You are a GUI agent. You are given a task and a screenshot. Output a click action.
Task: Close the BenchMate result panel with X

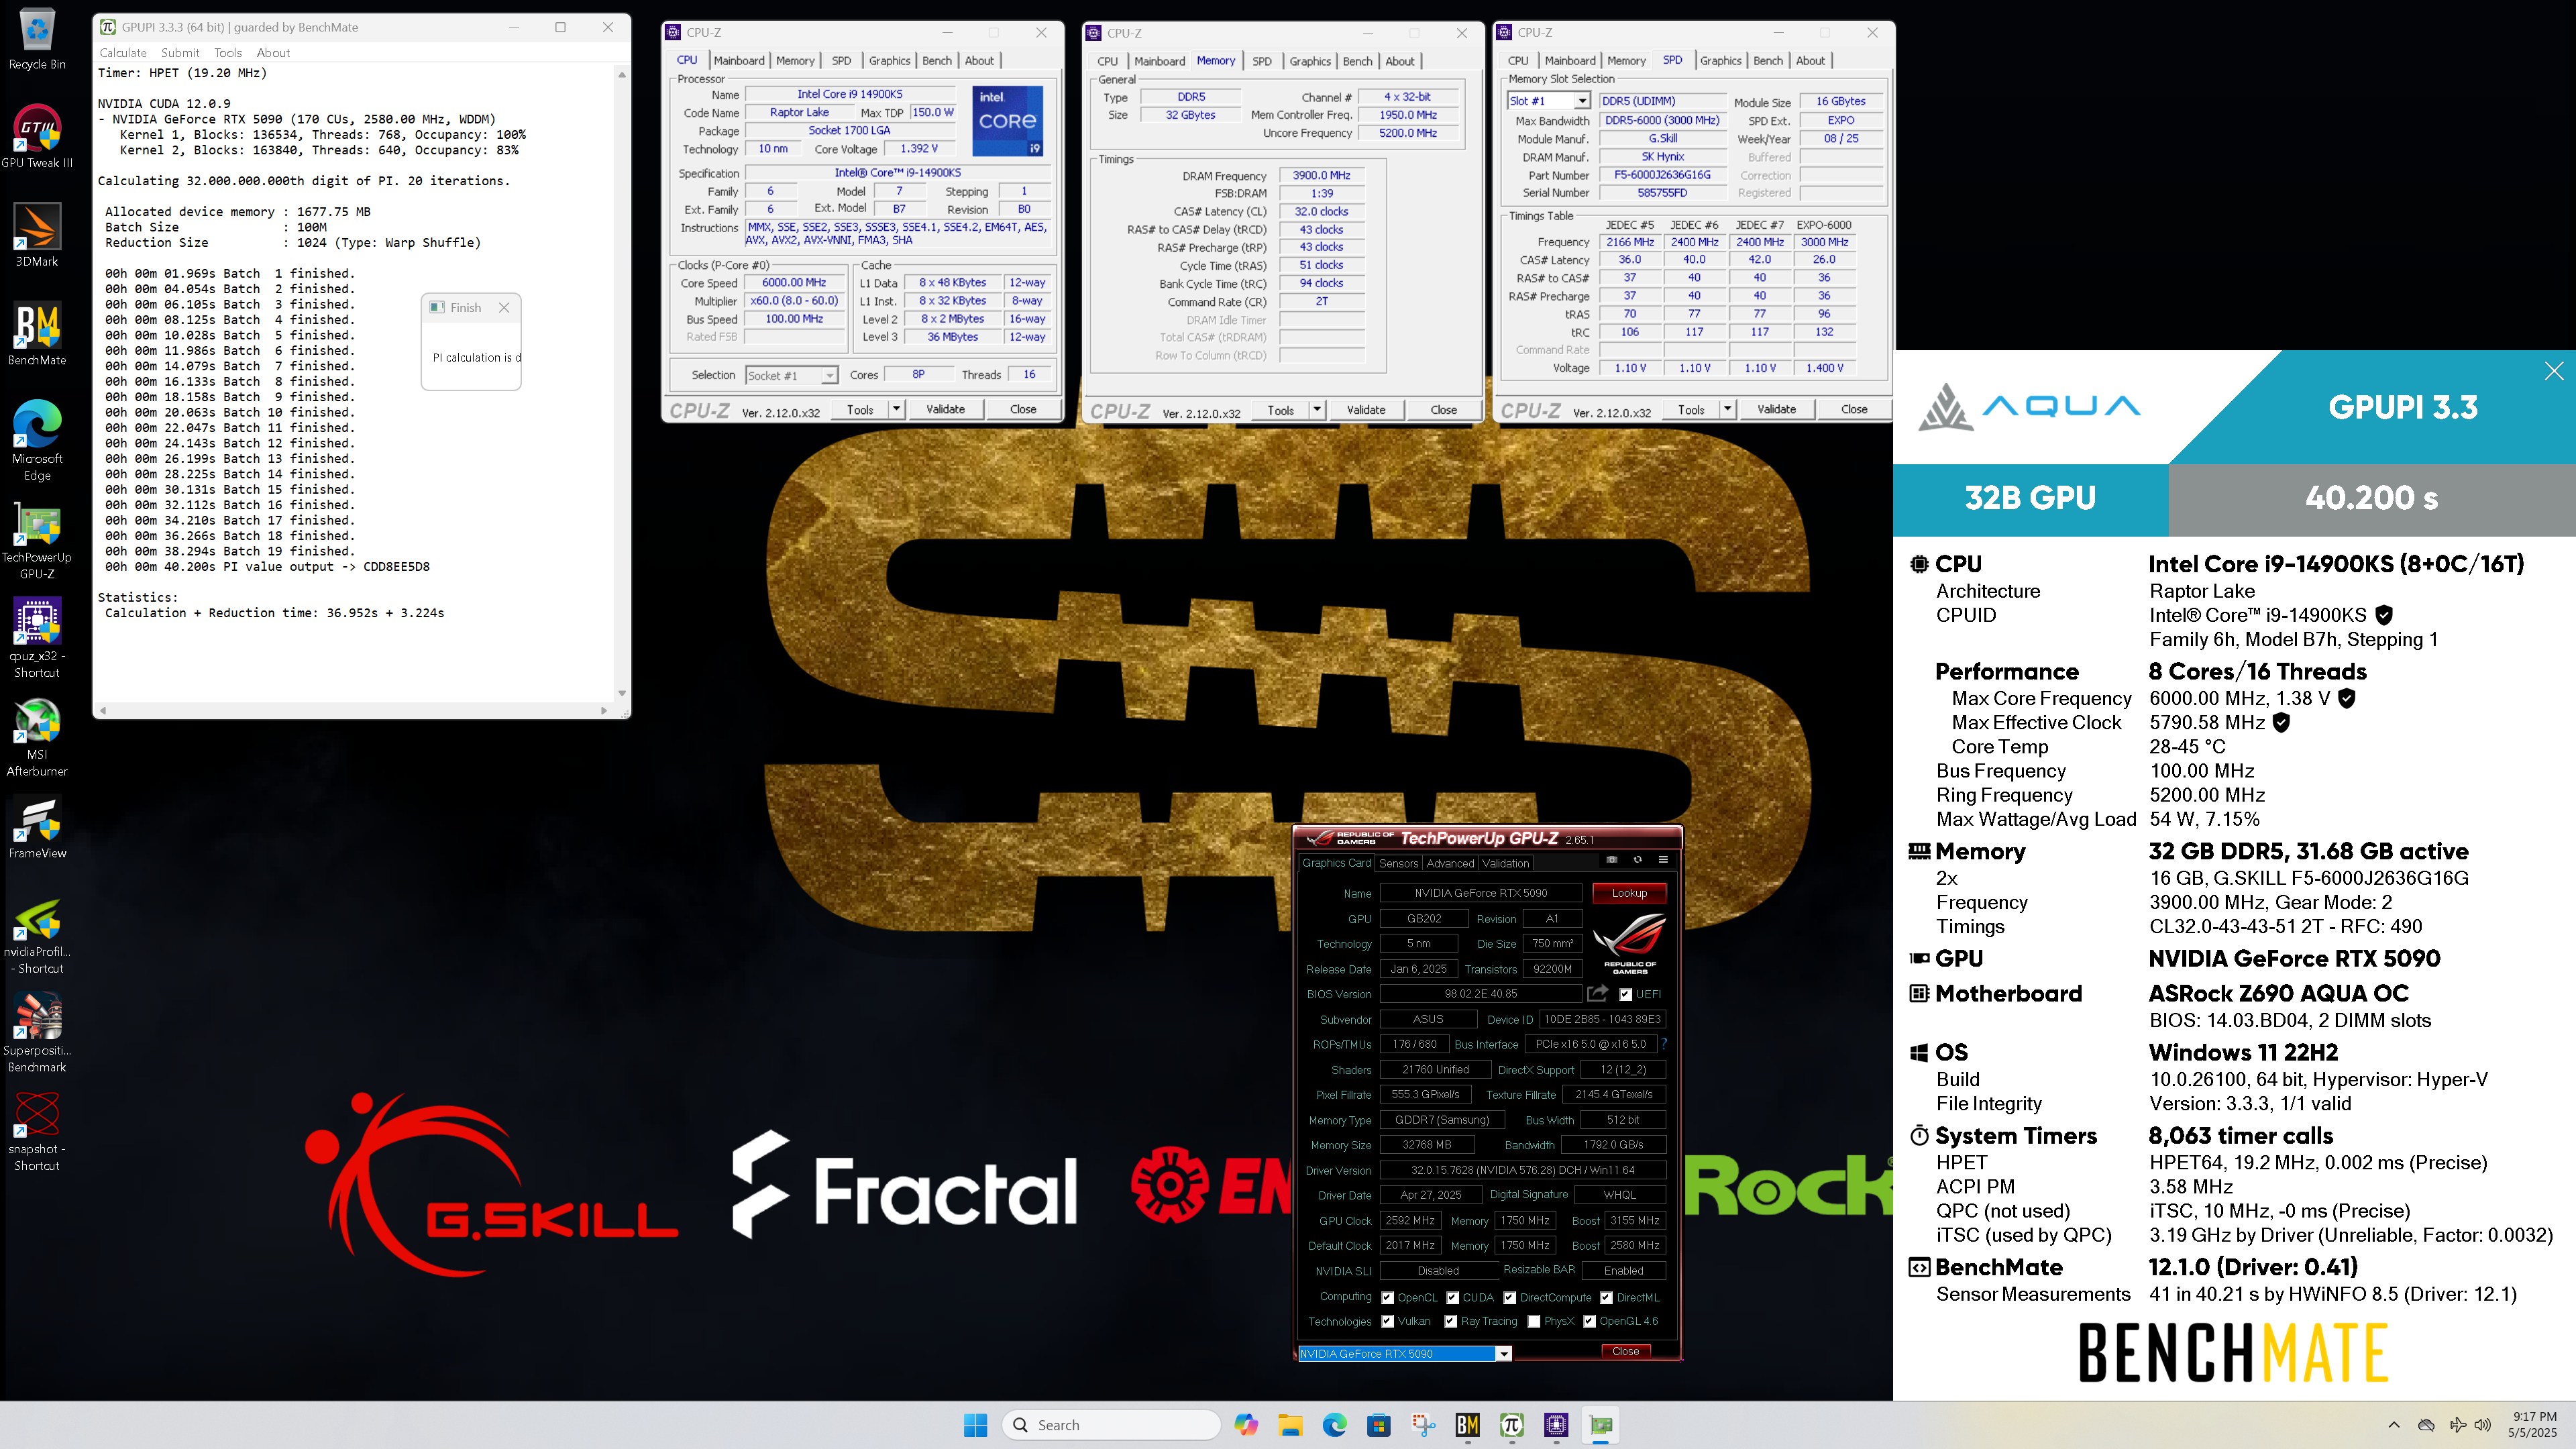click(x=2554, y=371)
